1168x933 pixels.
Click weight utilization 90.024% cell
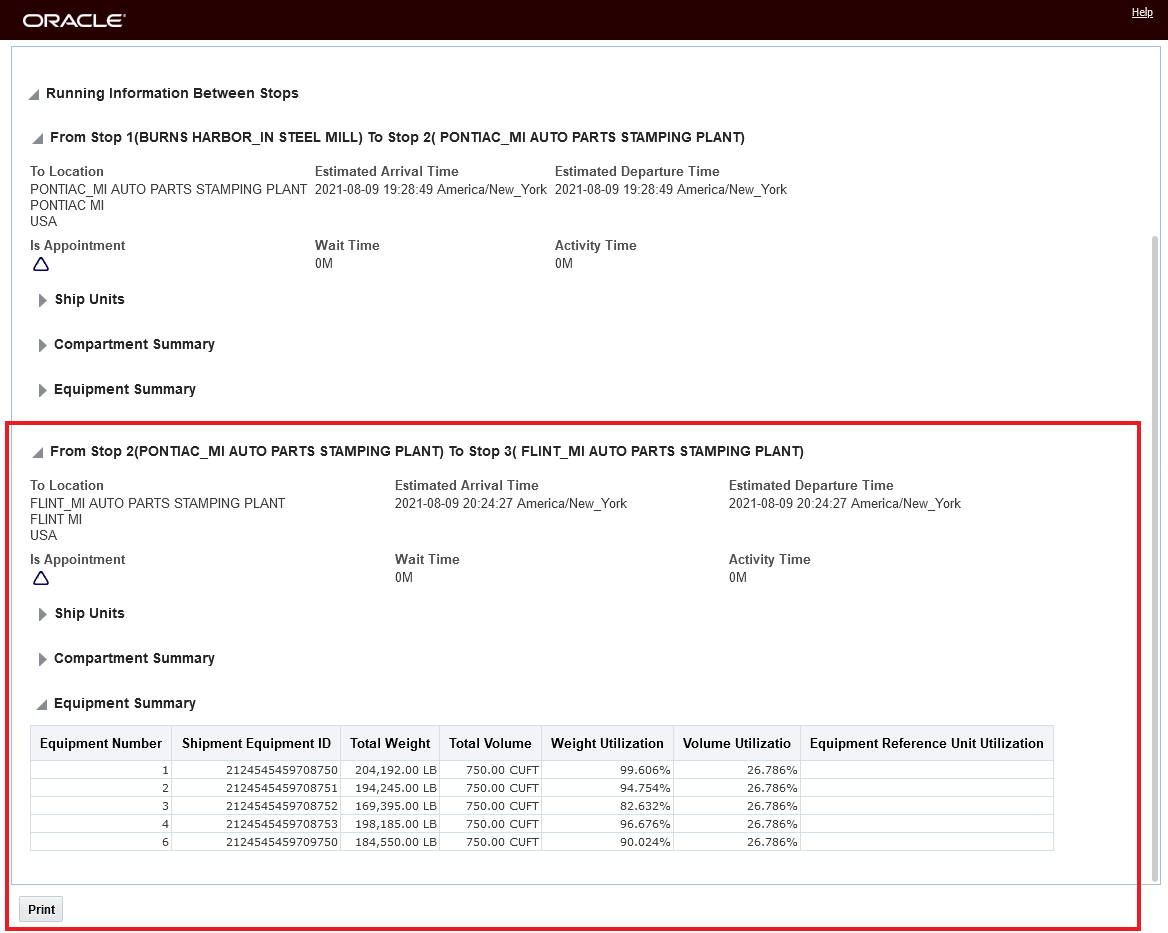[608, 841]
